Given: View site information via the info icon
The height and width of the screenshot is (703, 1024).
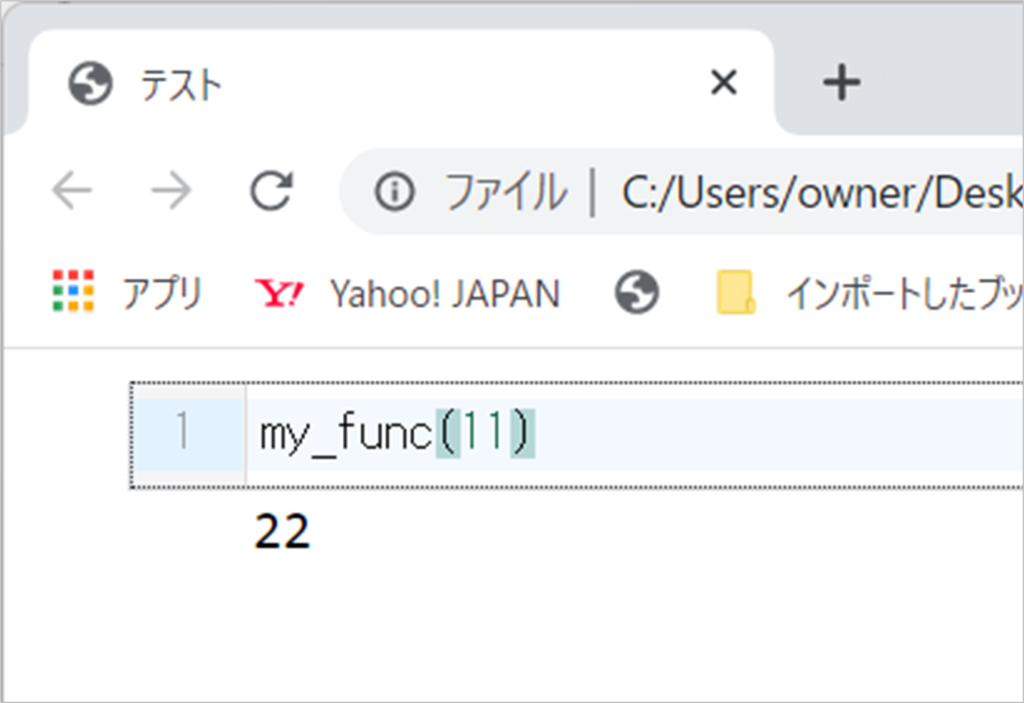Looking at the screenshot, I should (x=397, y=191).
